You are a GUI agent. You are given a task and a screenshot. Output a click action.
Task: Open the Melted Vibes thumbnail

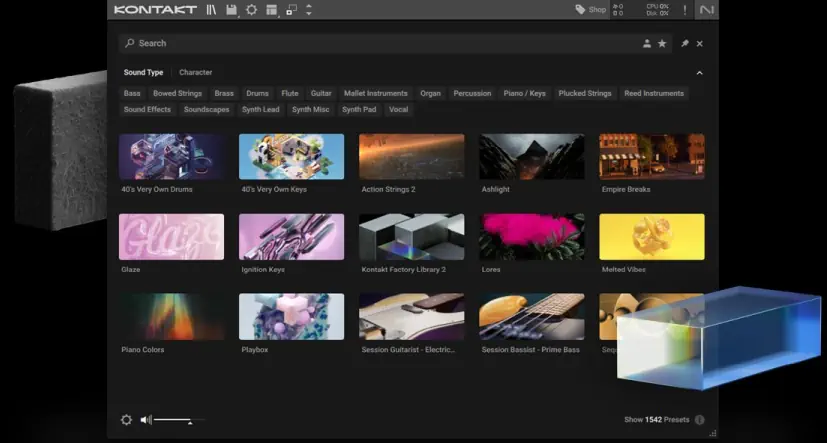coord(652,237)
